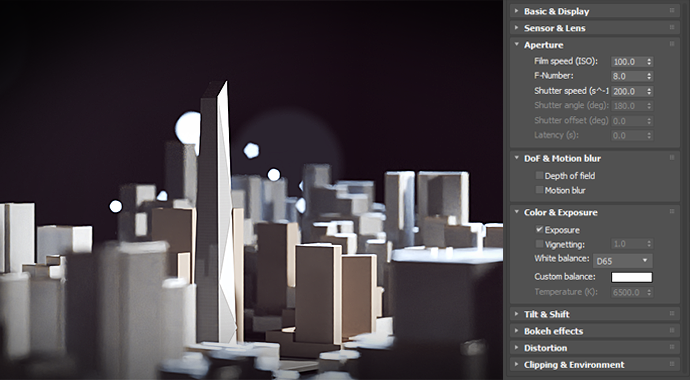
Task: Open the White balance D65 dropdown
Action: coord(623,261)
